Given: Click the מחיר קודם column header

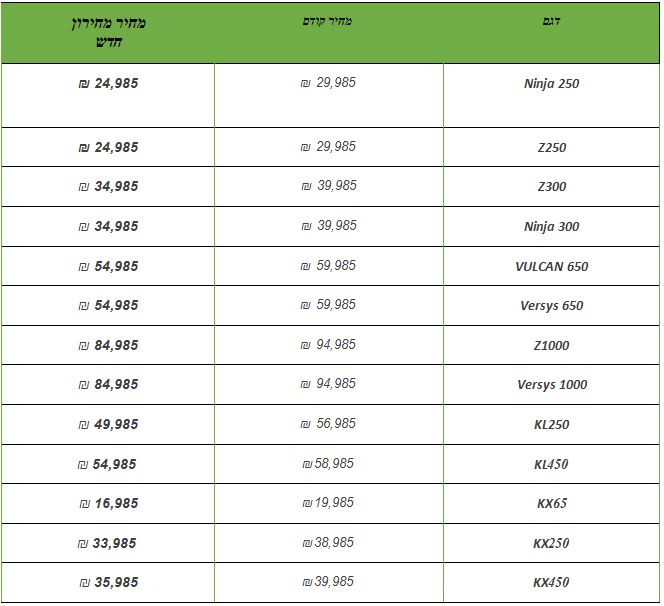Looking at the screenshot, I should (328, 21).
